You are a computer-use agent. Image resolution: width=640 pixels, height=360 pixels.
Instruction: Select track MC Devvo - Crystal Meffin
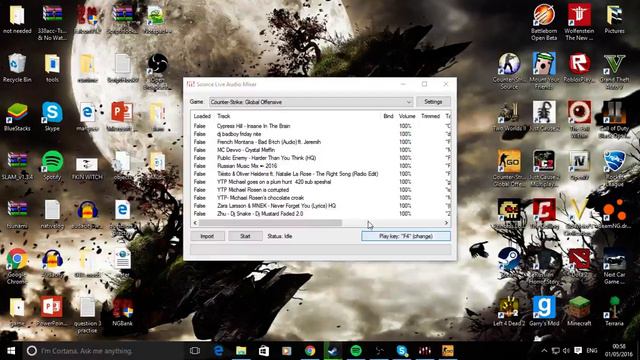tap(246, 150)
